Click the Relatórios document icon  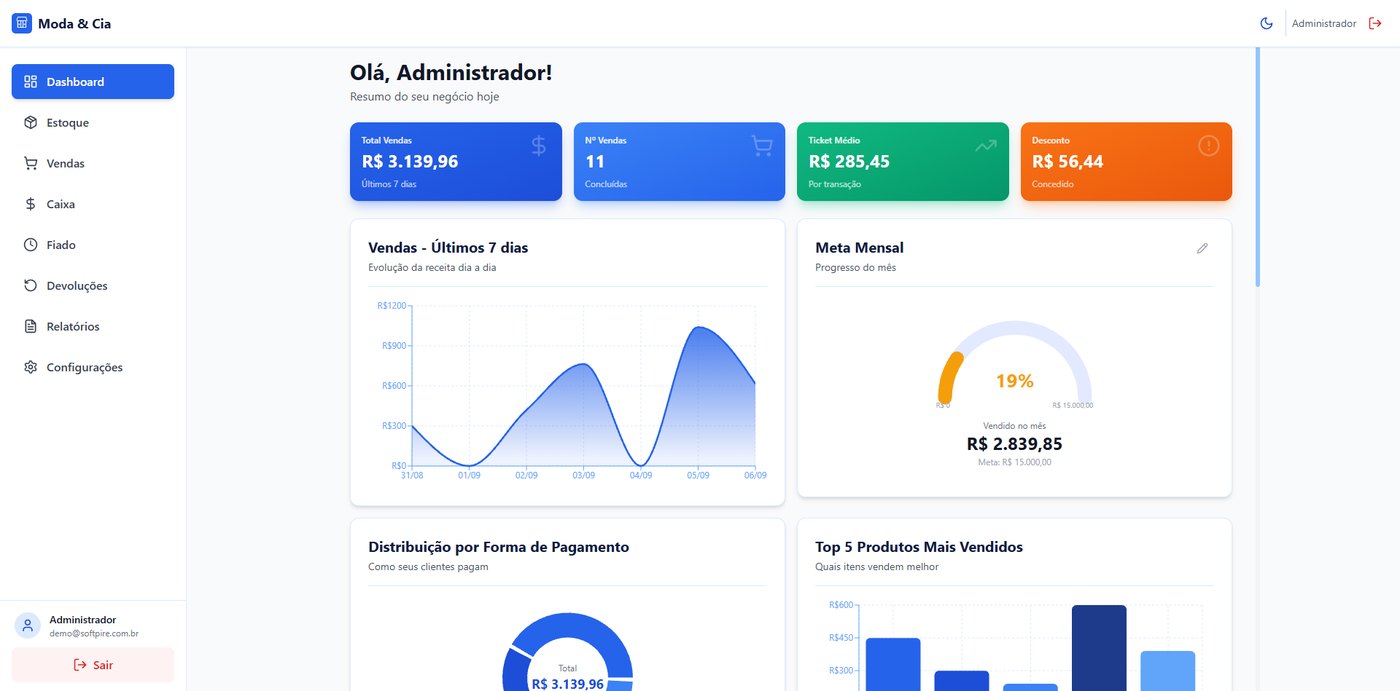point(30,327)
